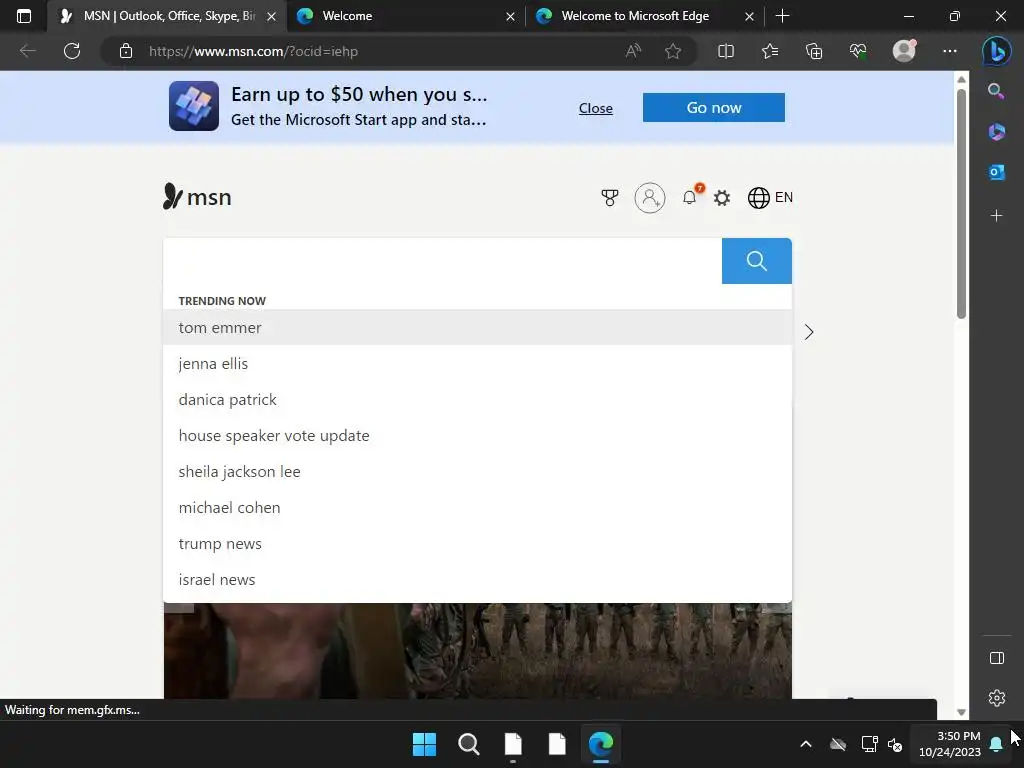Select 'house speaker vote update' suggestion
This screenshot has width=1024, height=768.
[x=477, y=436]
